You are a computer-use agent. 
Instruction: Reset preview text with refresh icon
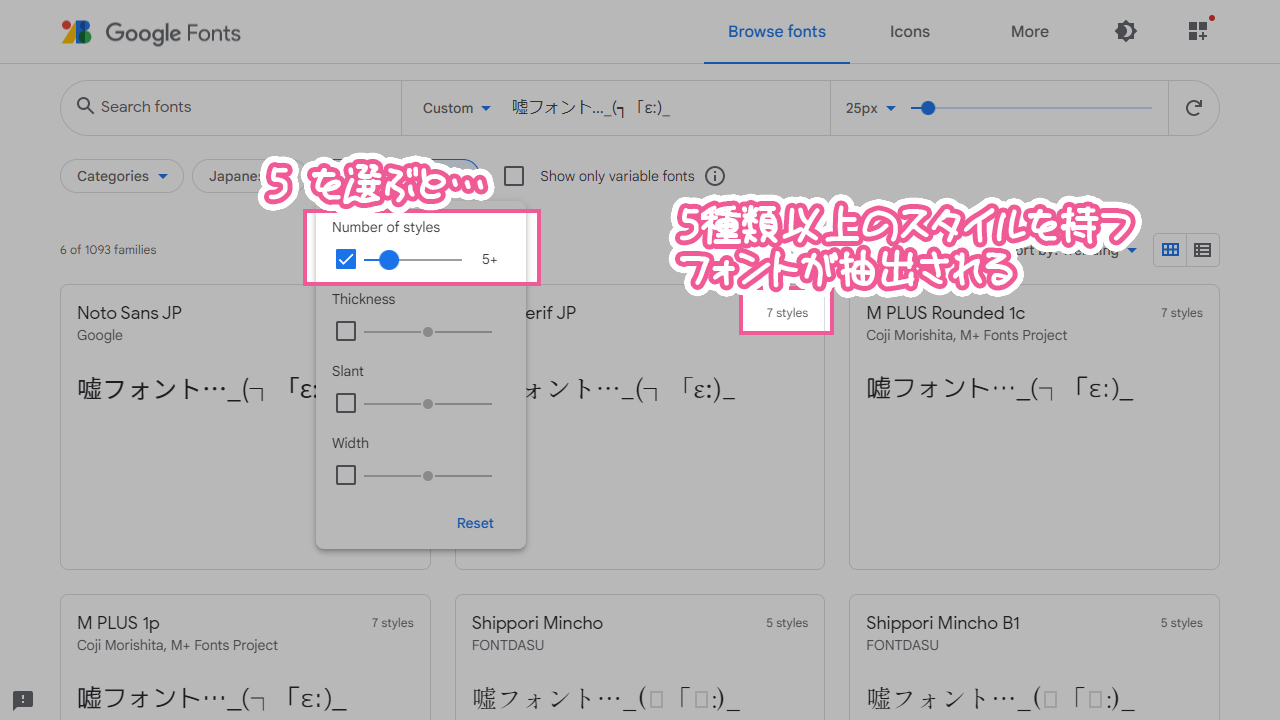click(x=1193, y=108)
